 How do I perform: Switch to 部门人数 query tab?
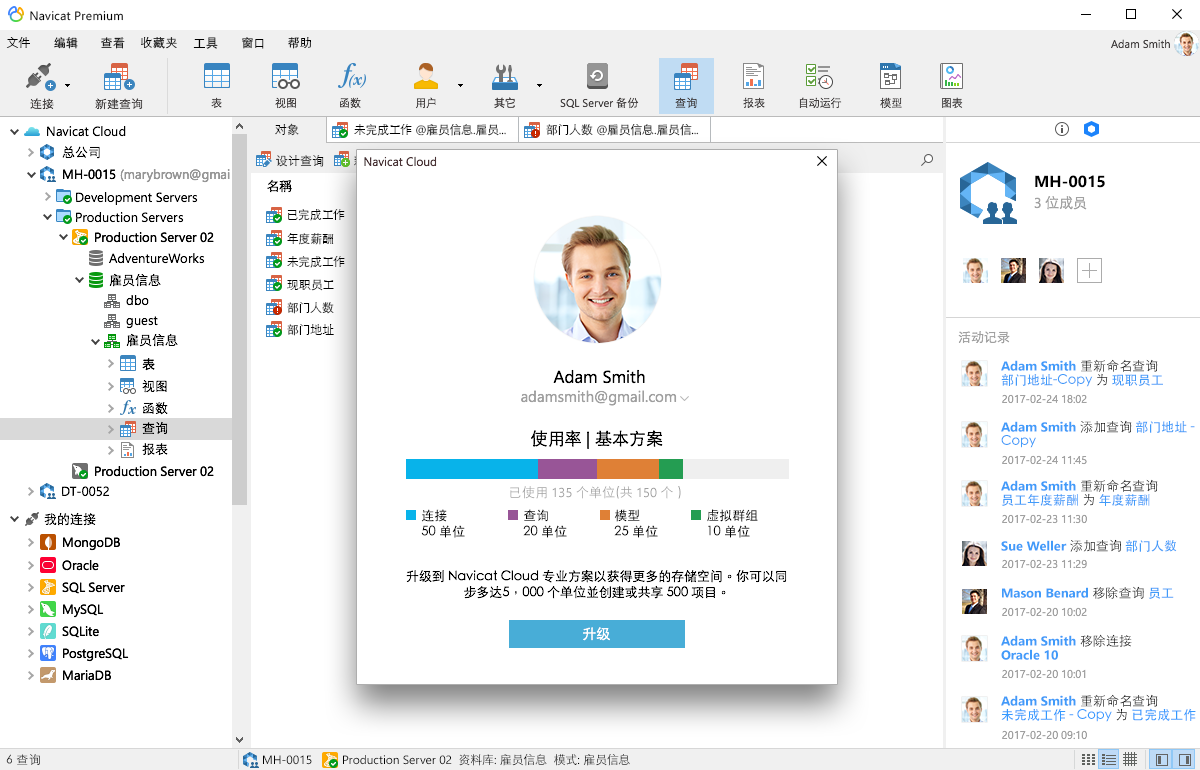click(x=614, y=130)
